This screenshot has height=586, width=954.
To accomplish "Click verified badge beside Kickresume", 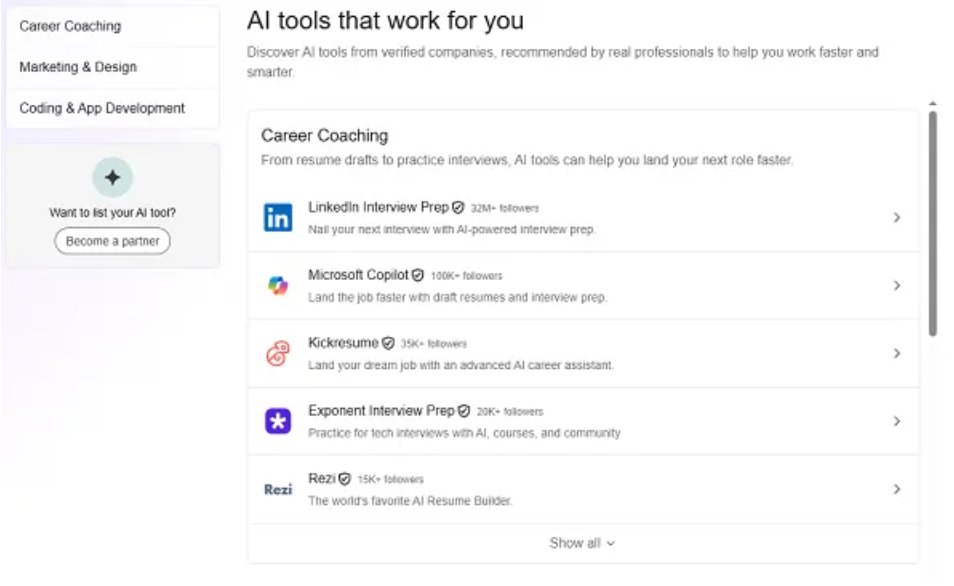I will pos(388,343).
